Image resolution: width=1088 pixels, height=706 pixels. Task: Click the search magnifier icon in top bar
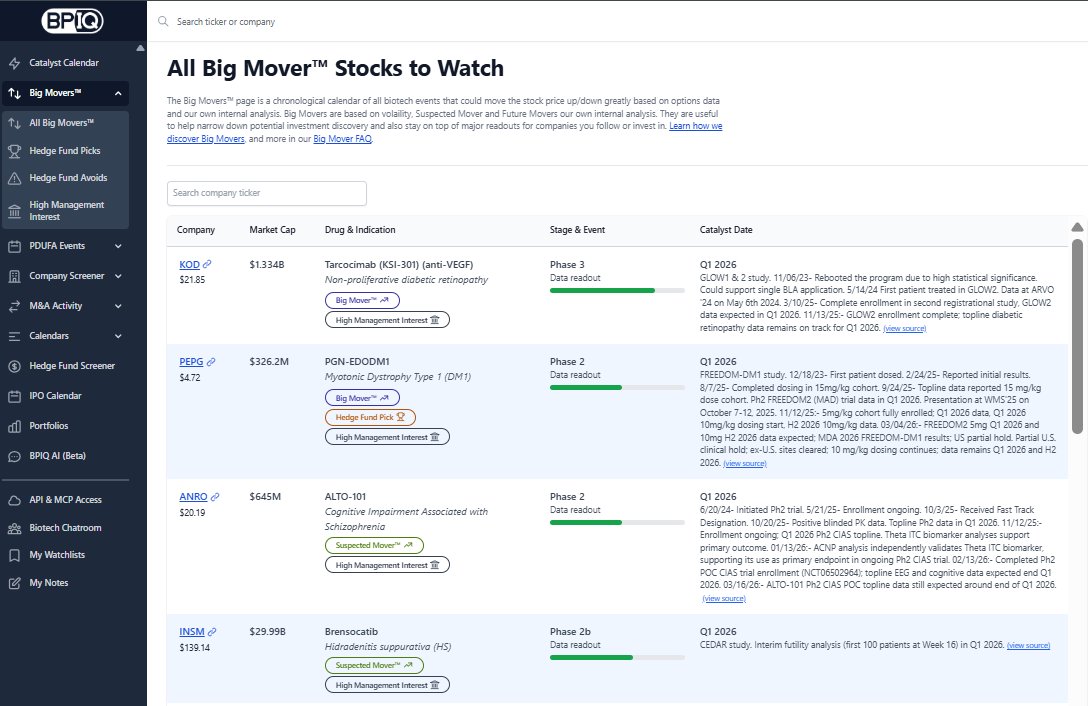pos(163,22)
